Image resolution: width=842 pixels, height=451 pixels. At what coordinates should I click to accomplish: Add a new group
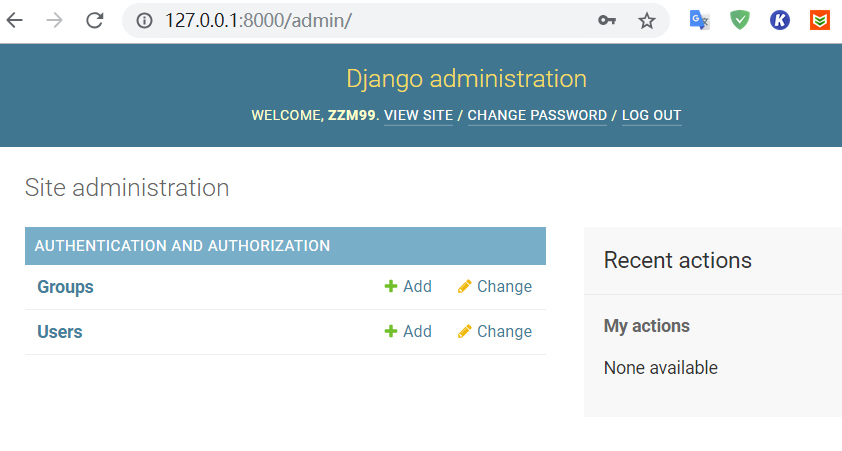point(408,287)
